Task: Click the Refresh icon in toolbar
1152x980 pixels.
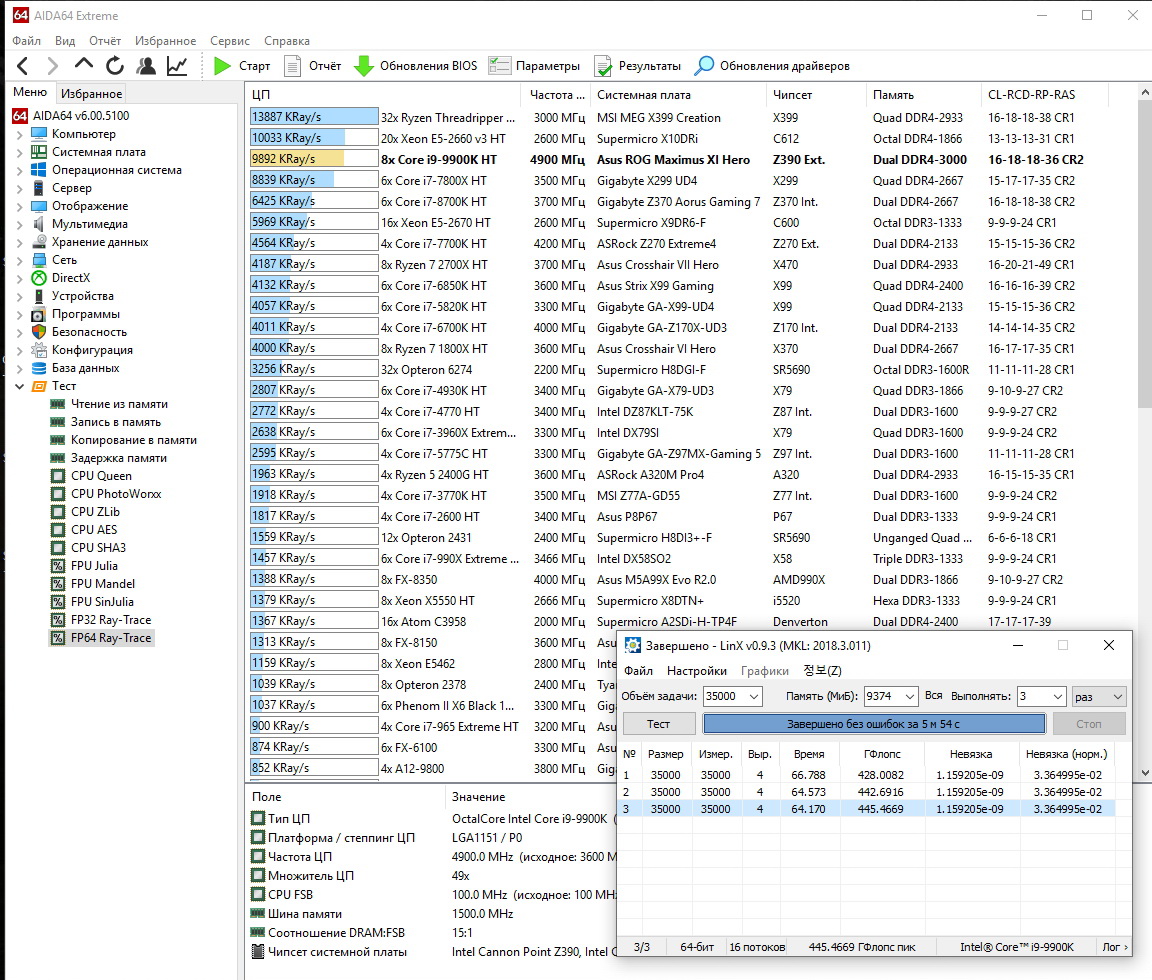Action: [x=115, y=66]
